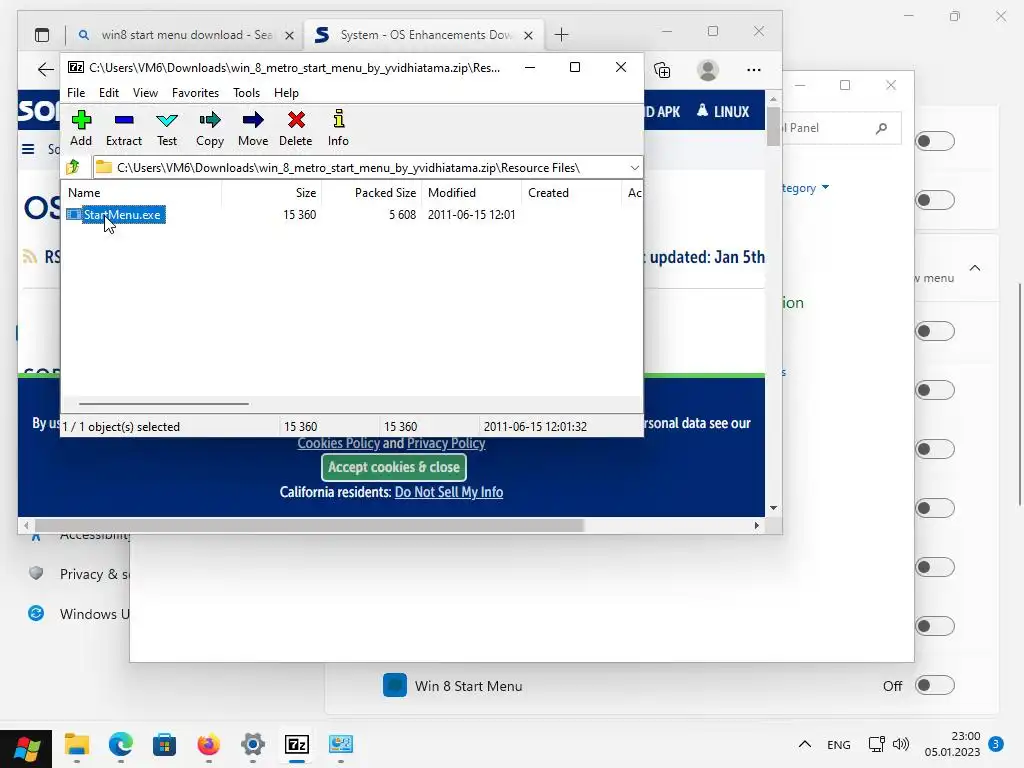Open the Edge tab actions menu

tap(42, 35)
